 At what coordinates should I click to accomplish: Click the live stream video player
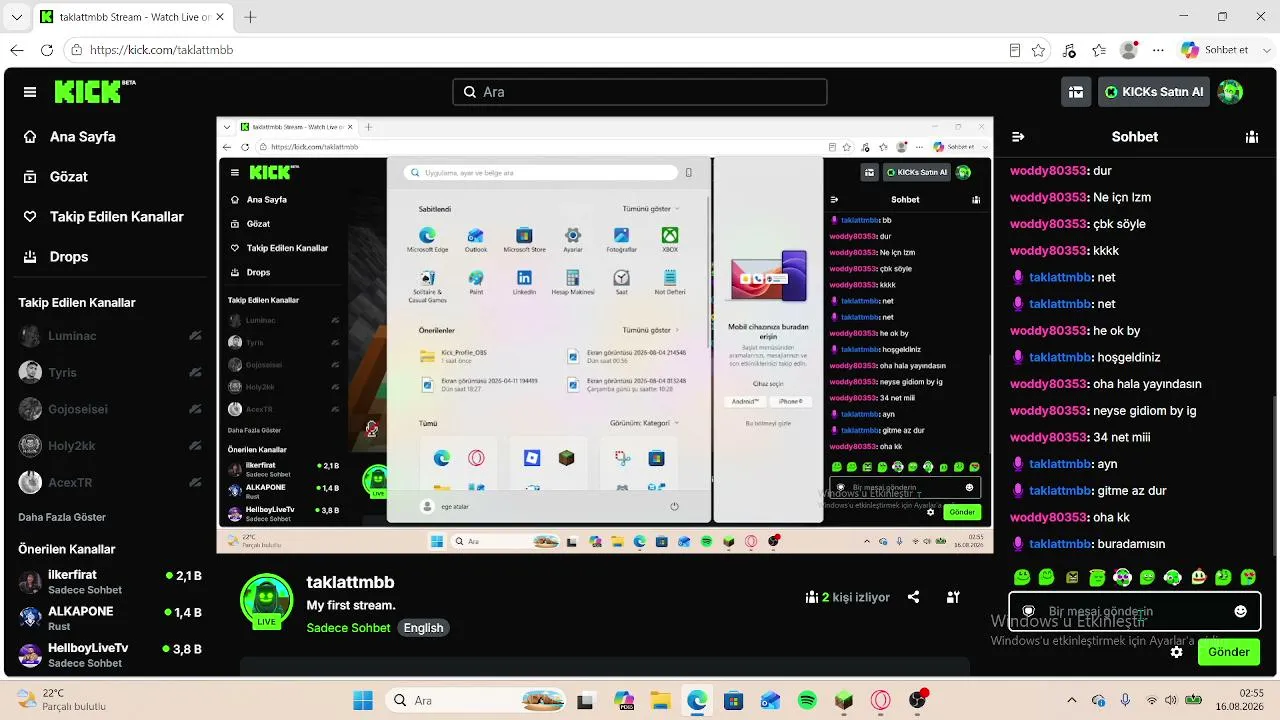605,336
